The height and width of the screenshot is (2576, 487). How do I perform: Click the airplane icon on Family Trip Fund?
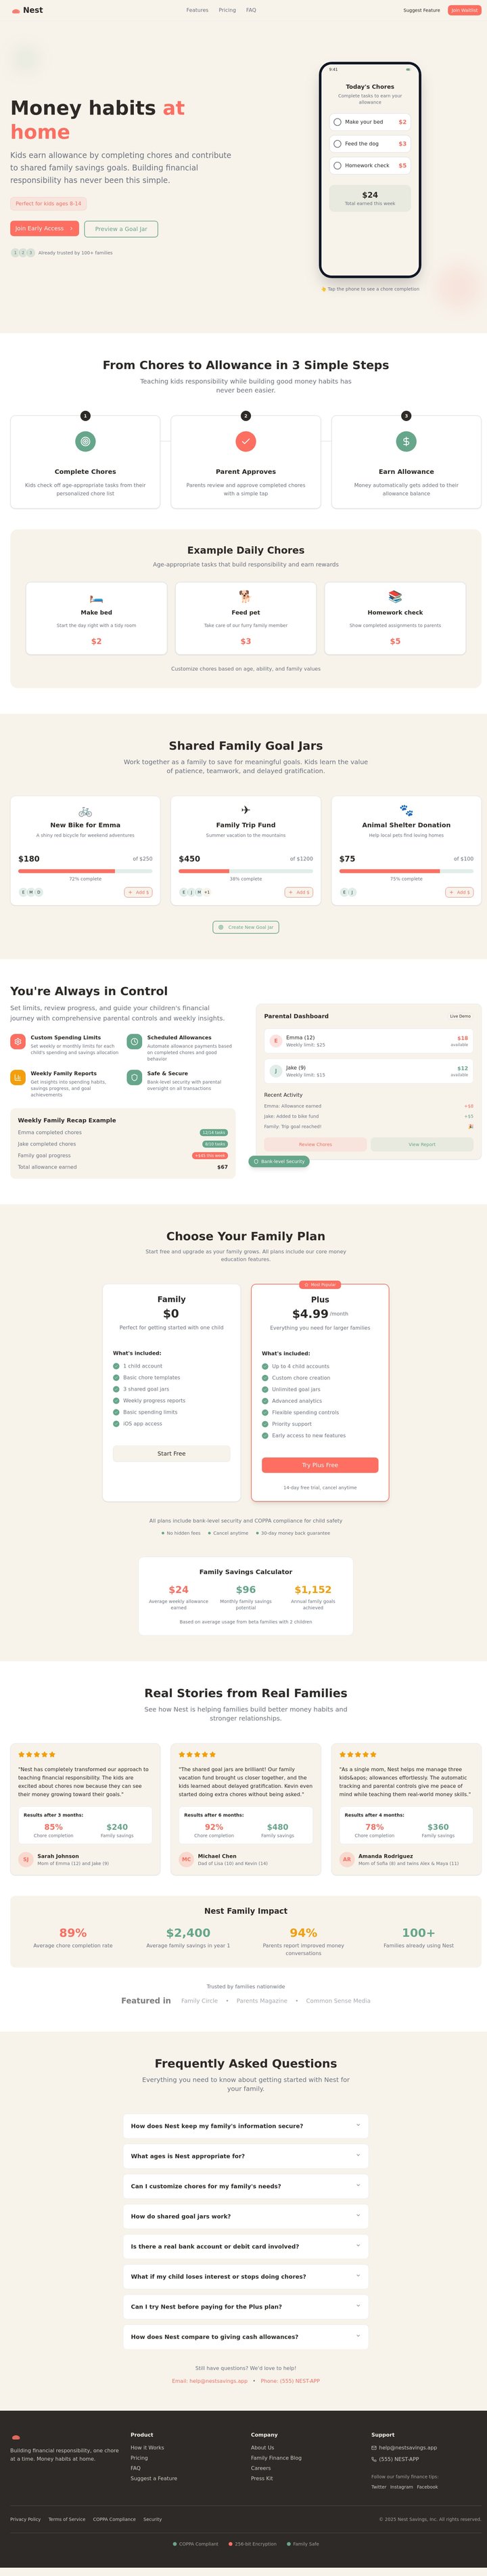coord(246,810)
